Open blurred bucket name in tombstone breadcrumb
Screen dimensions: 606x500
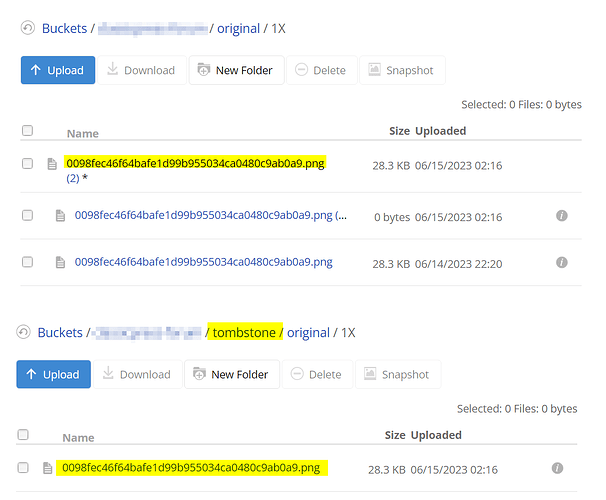coord(147,333)
